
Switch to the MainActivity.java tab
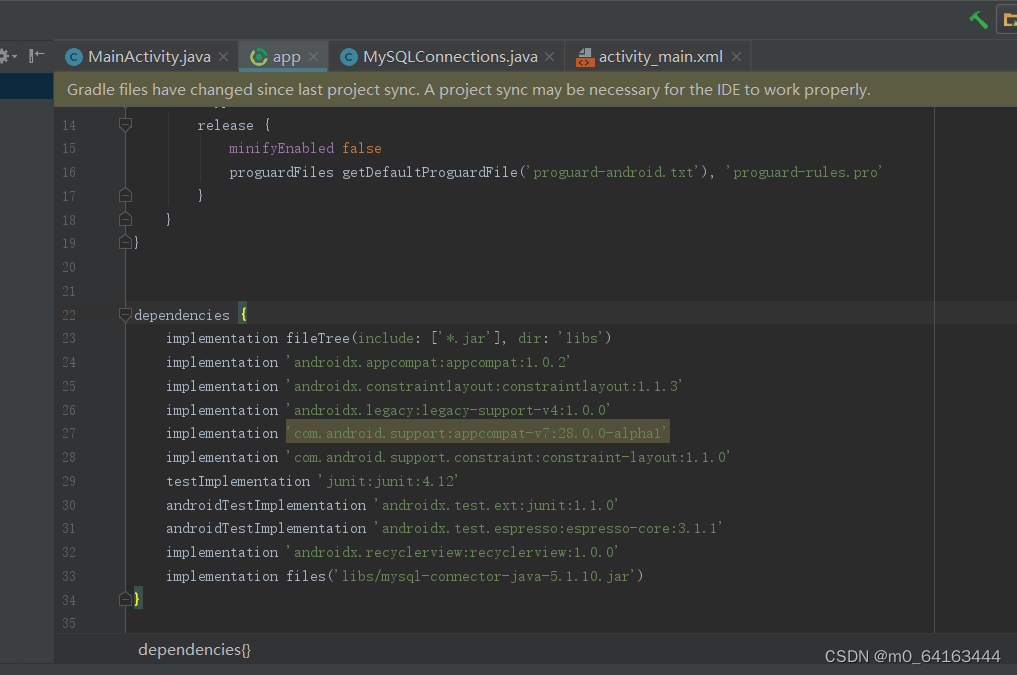[x=146, y=56]
